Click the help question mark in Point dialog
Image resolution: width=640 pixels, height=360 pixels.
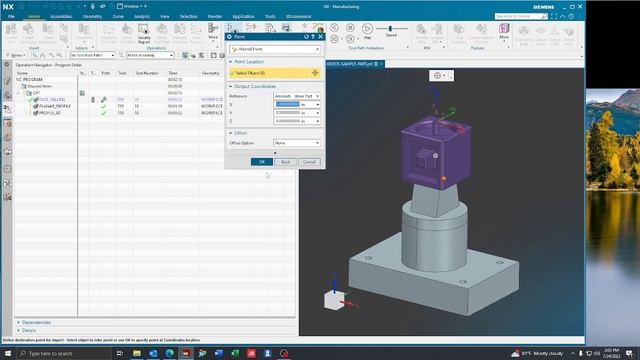coord(313,37)
